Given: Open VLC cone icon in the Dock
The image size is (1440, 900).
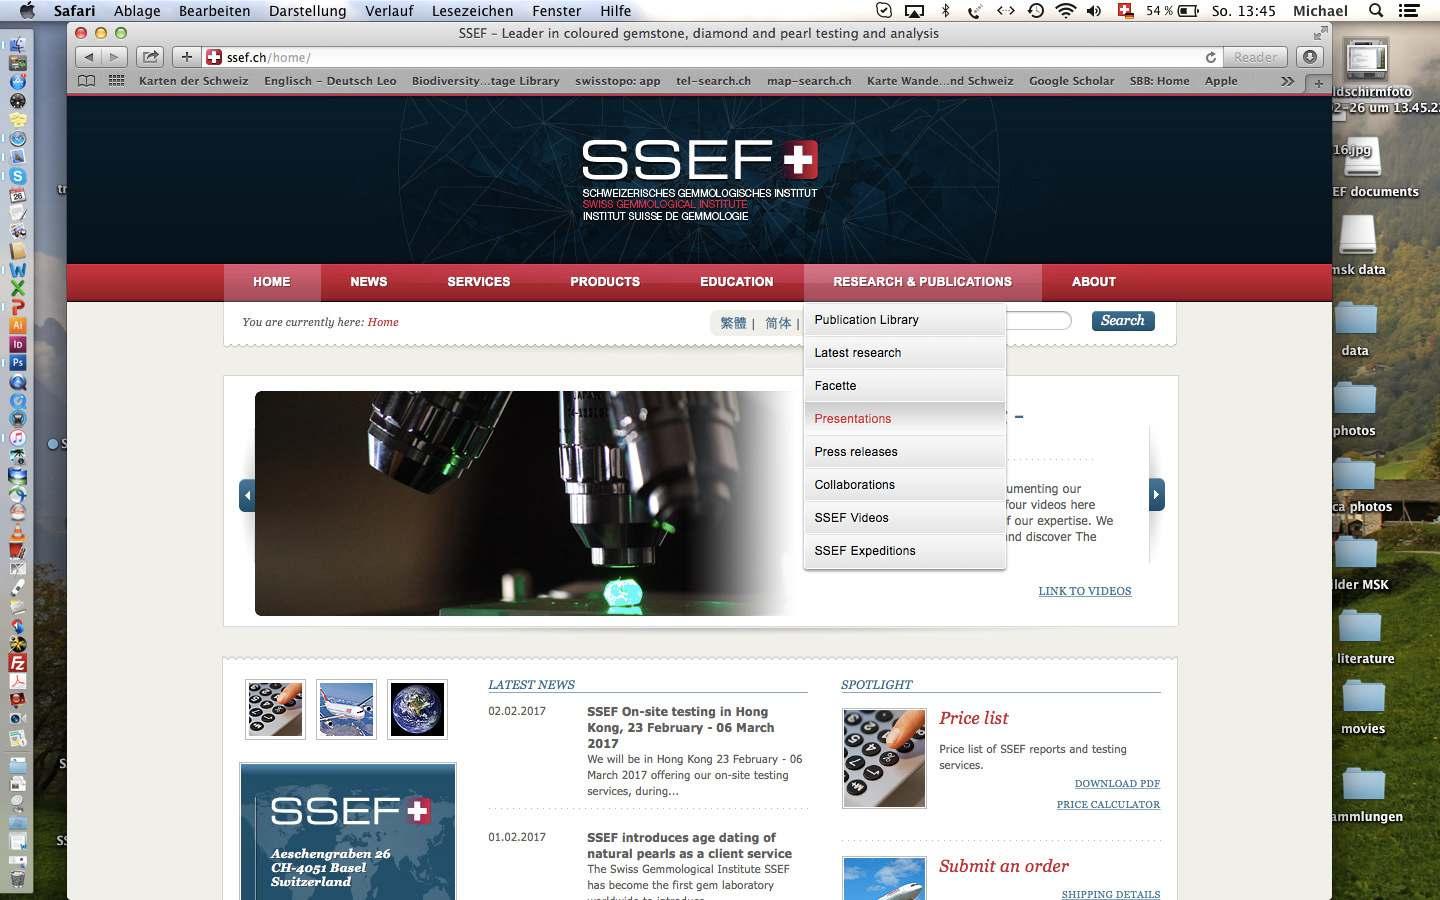Looking at the screenshot, I should click(17, 531).
